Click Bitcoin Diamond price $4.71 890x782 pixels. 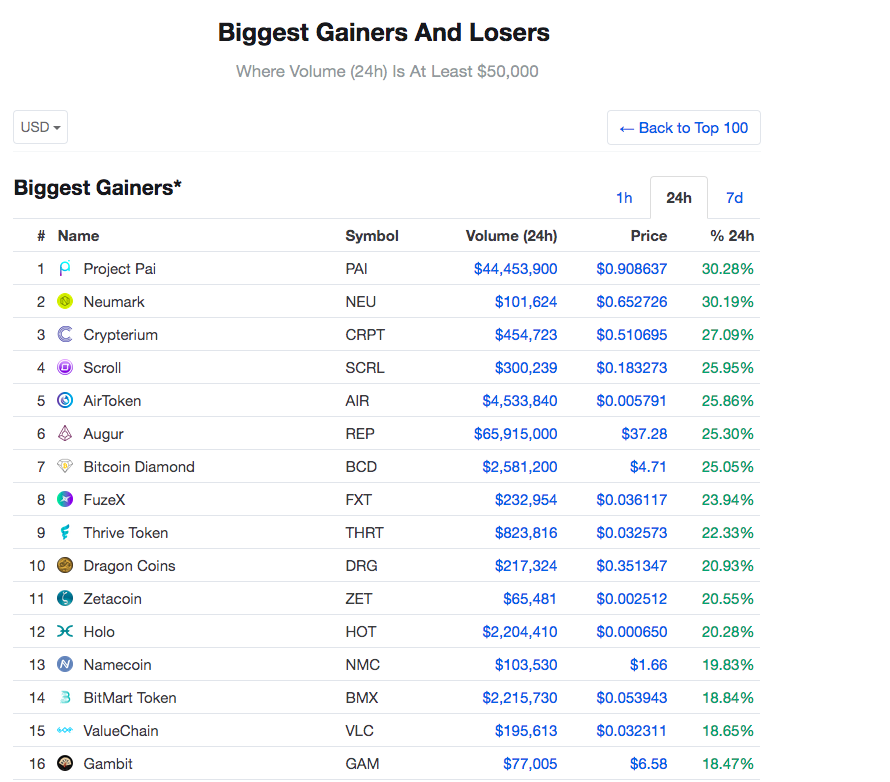(x=648, y=466)
